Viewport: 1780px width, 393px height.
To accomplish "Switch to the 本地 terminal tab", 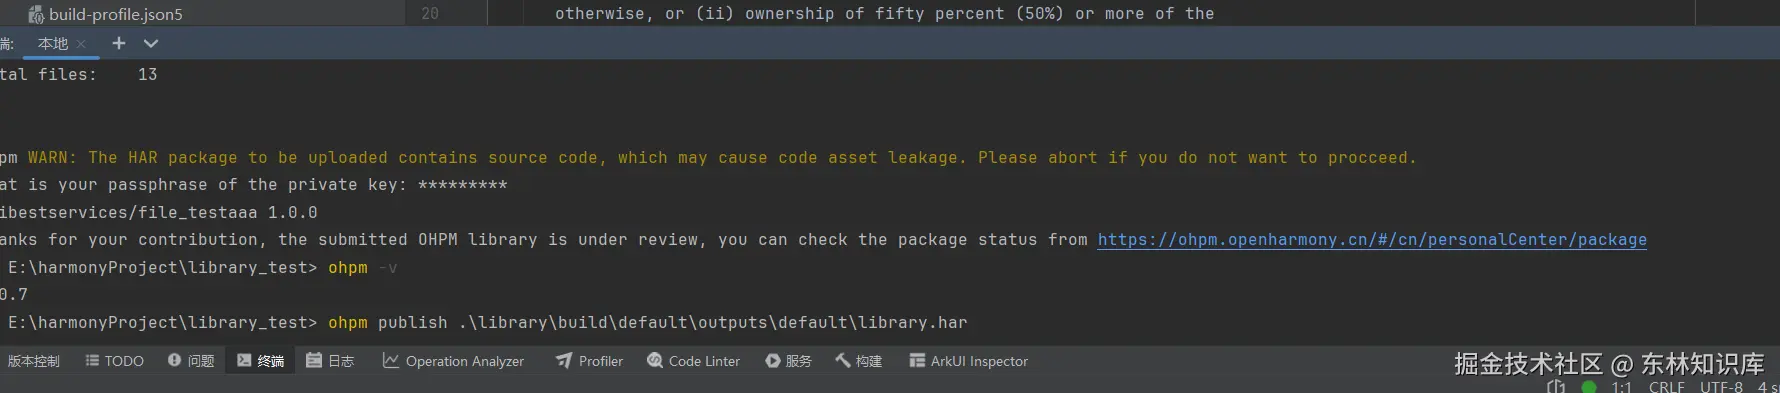I will tap(53, 43).
